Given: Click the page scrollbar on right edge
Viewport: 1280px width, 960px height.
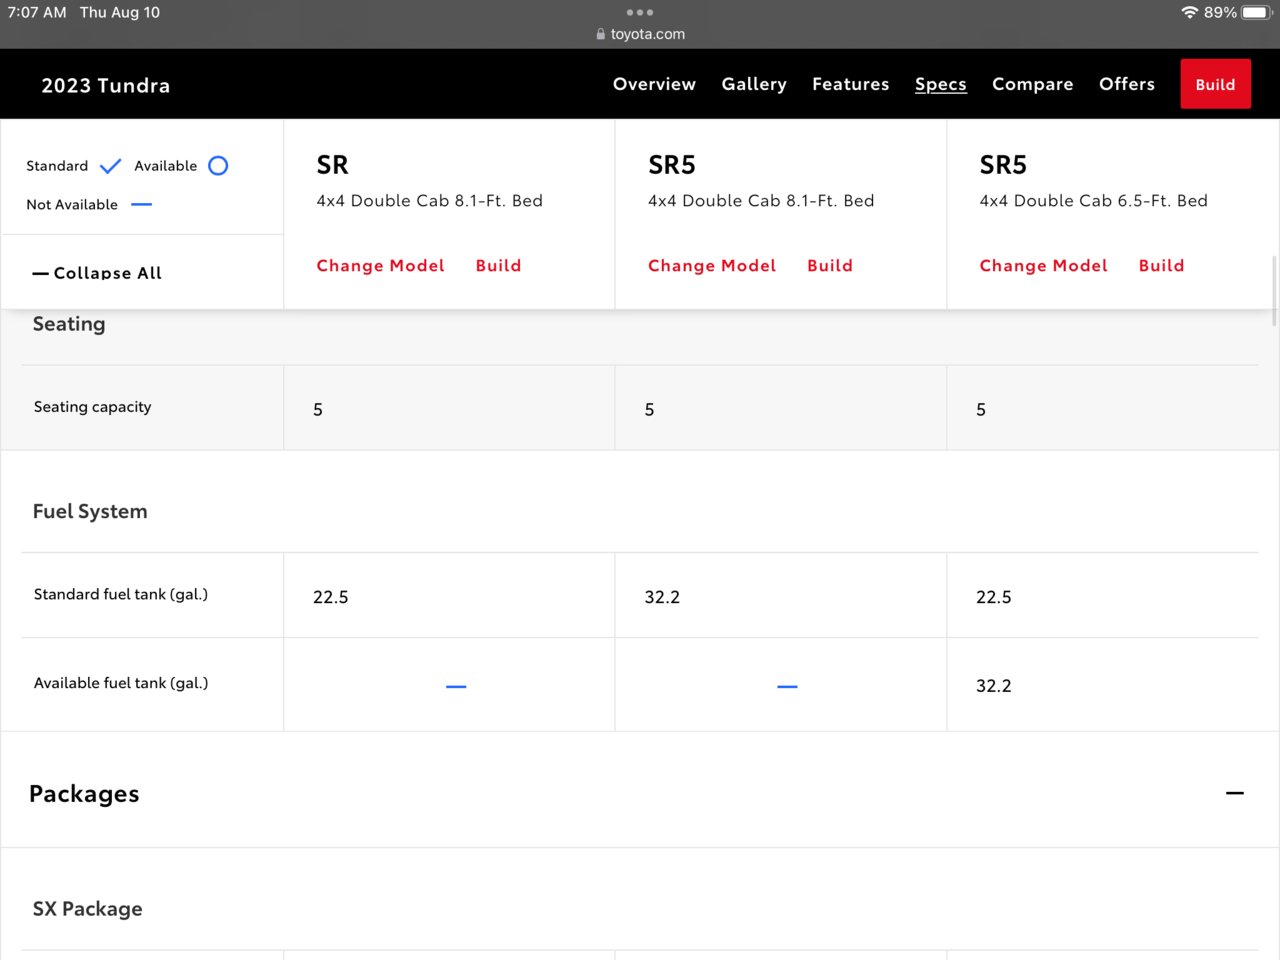Looking at the screenshot, I should tap(1274, 291).
